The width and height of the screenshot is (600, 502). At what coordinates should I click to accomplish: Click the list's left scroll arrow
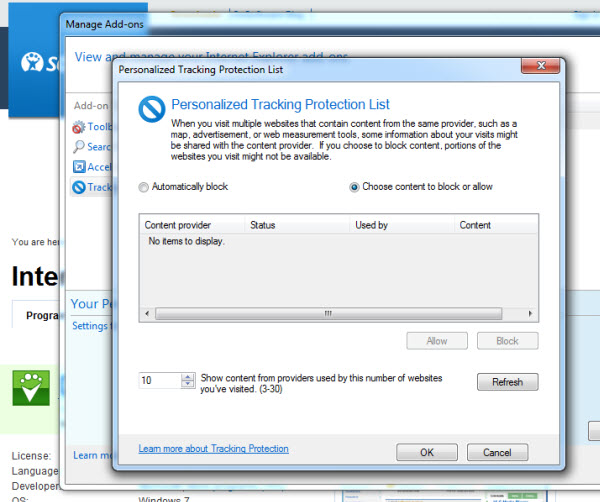[147, 313]
